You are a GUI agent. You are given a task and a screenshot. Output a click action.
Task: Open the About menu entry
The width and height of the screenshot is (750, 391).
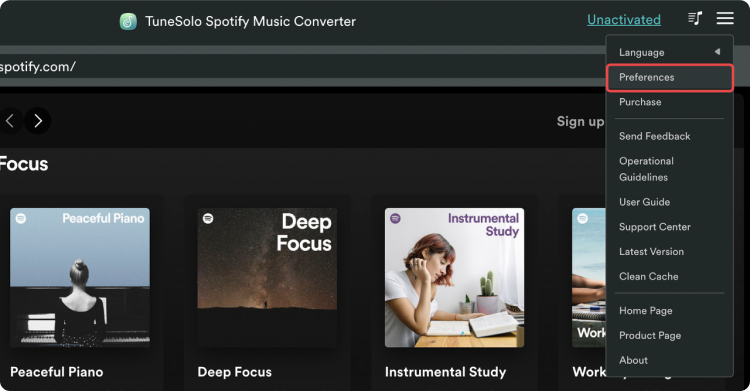click(x=669, y=360)
